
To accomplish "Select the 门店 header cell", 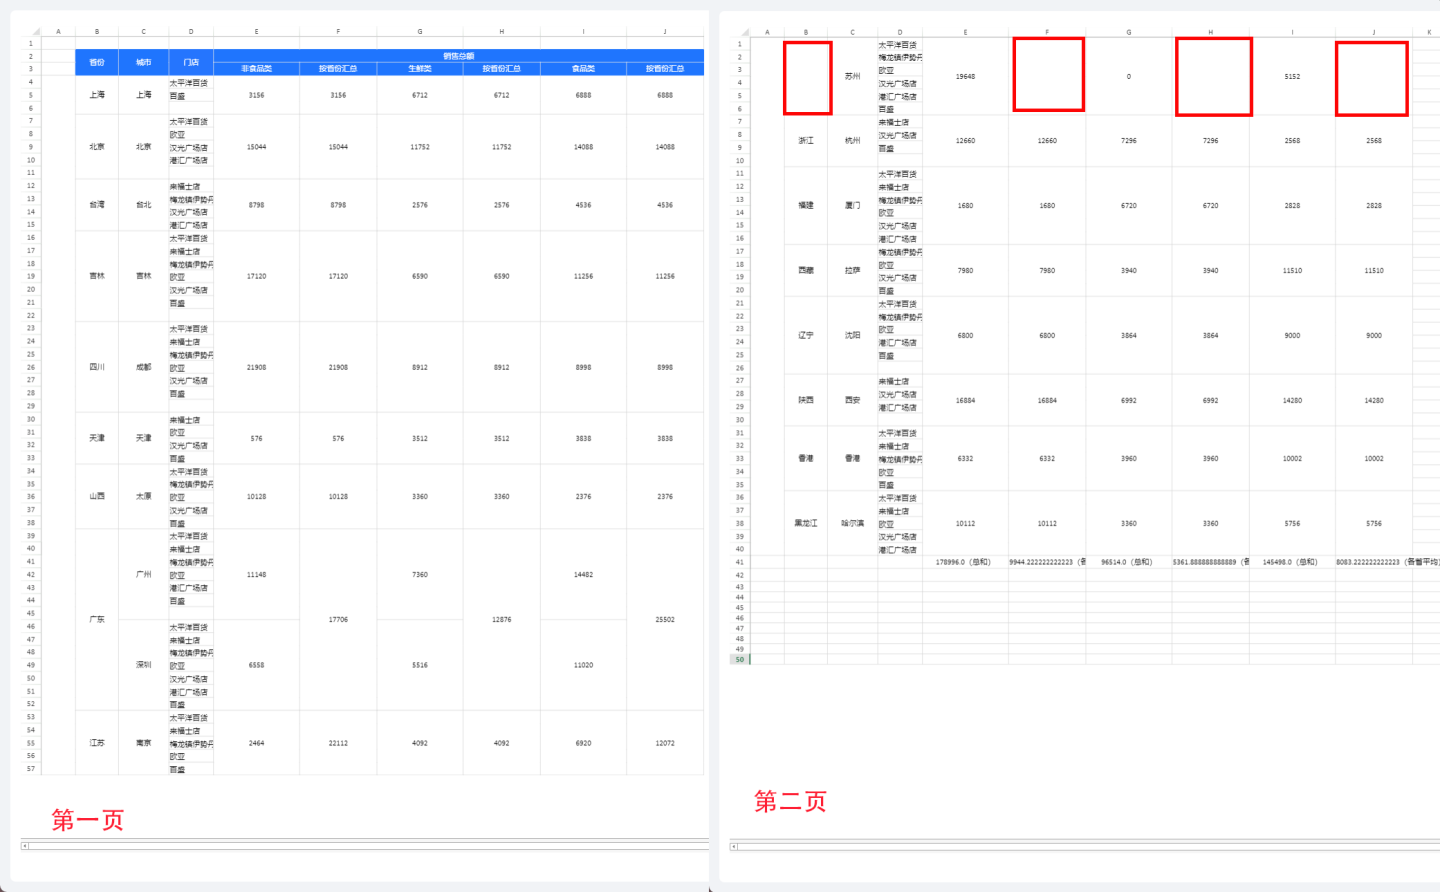I will click(191, 62).
